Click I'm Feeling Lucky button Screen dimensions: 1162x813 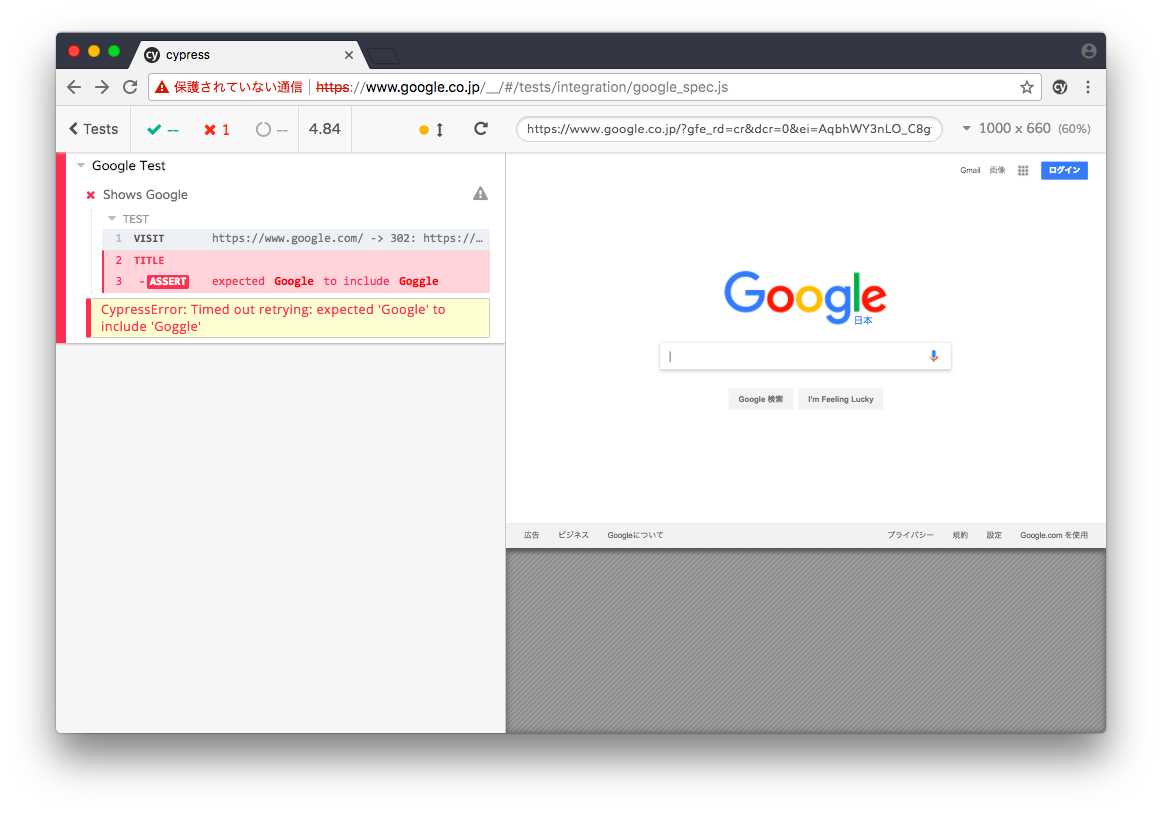[840, 399]
